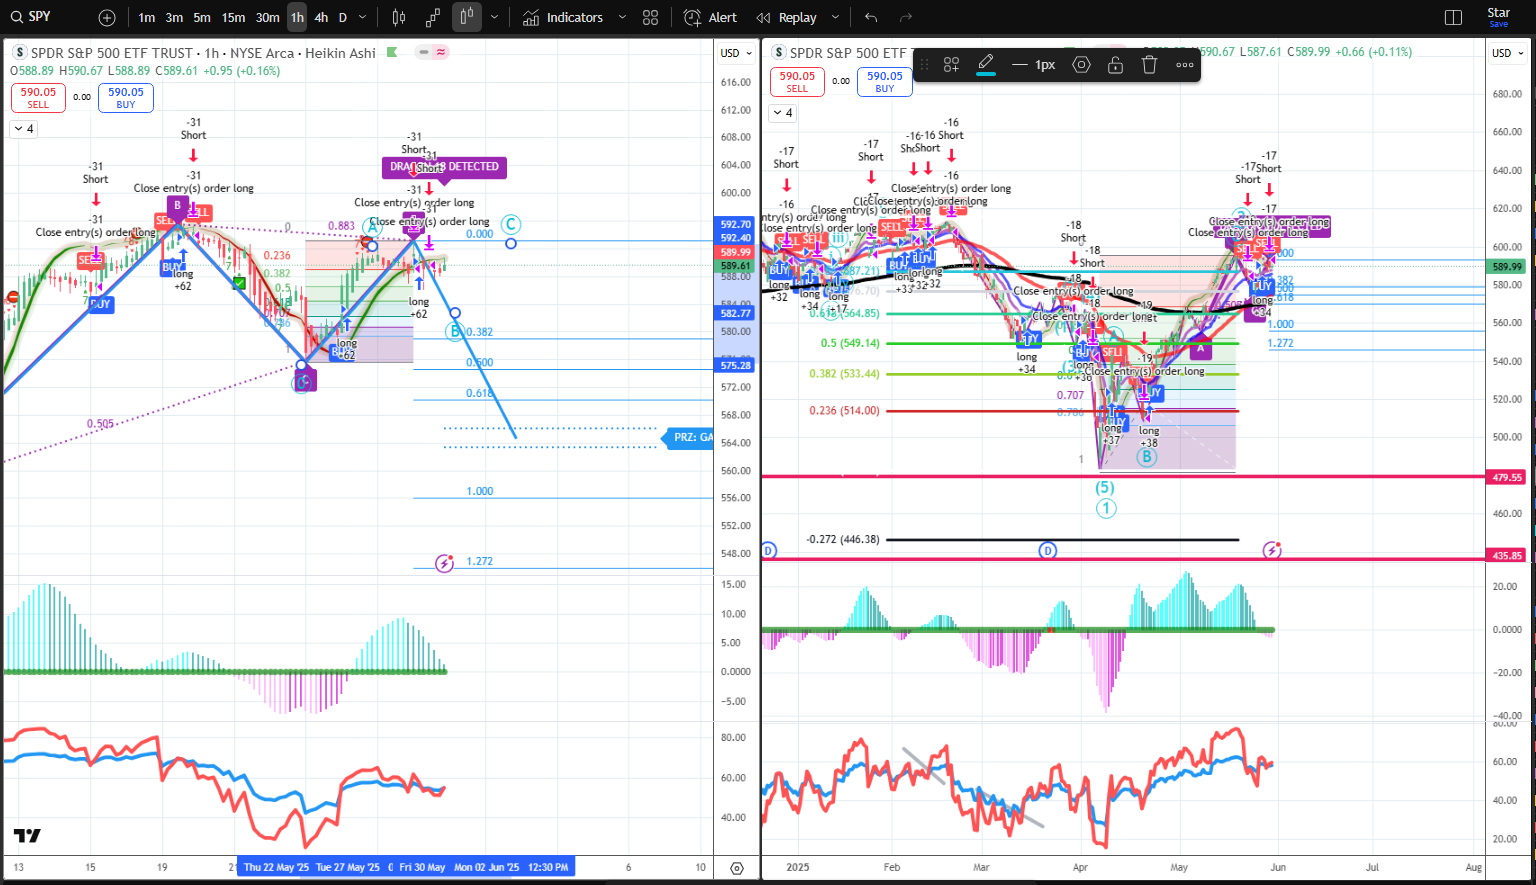Click the 592.70 price tag on left scale
This screenshot has width=1536, height=885.
point(735,225)
